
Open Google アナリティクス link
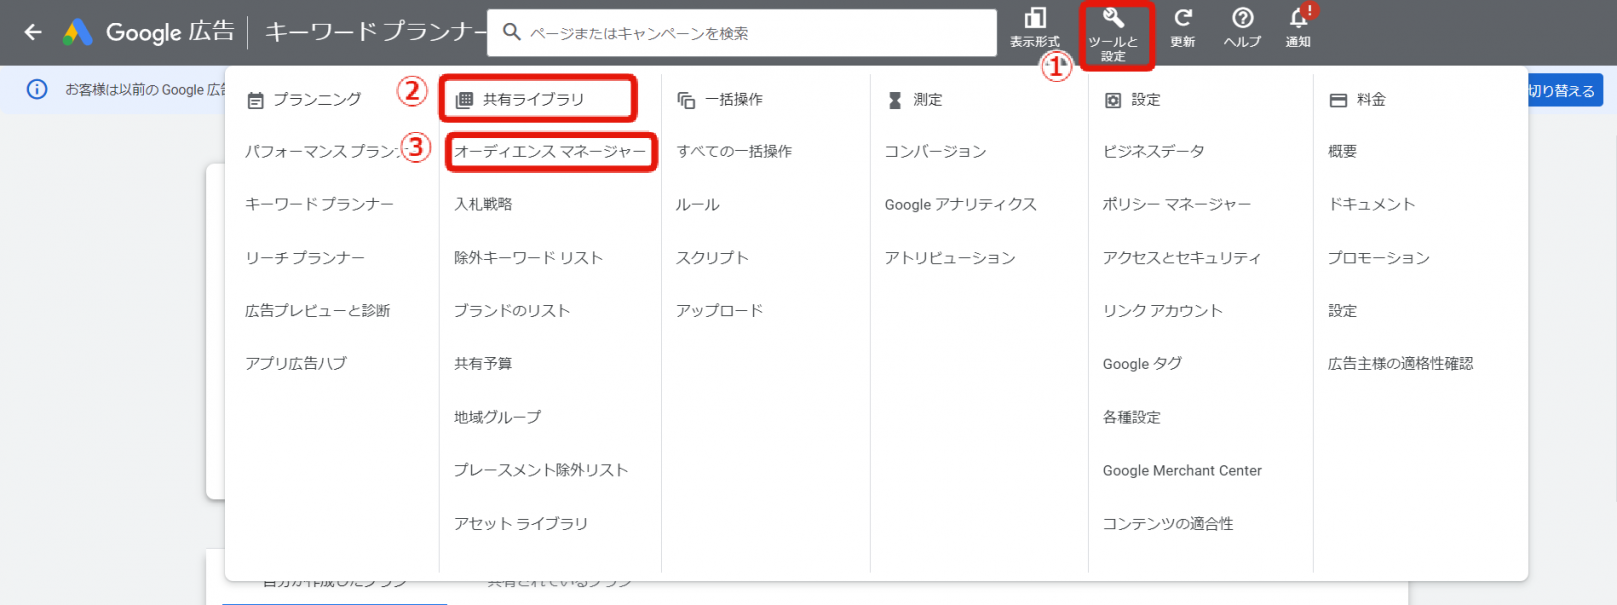click(x=960, y=204)
